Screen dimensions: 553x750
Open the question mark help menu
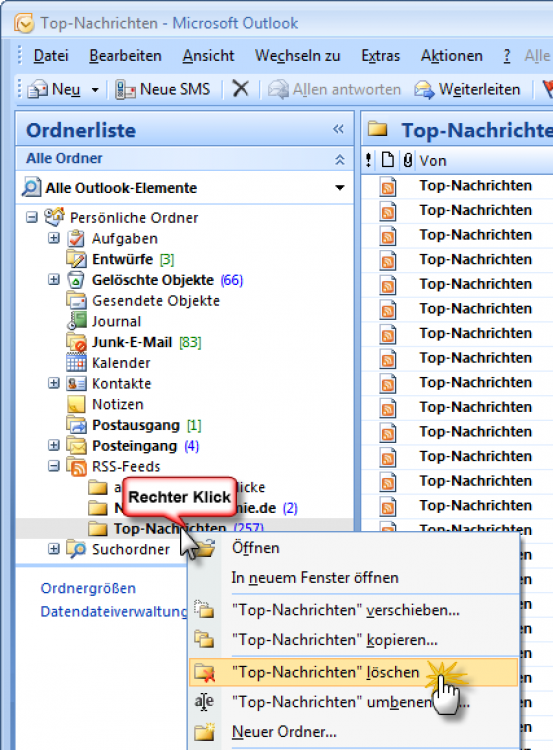[x=507, y=56]
